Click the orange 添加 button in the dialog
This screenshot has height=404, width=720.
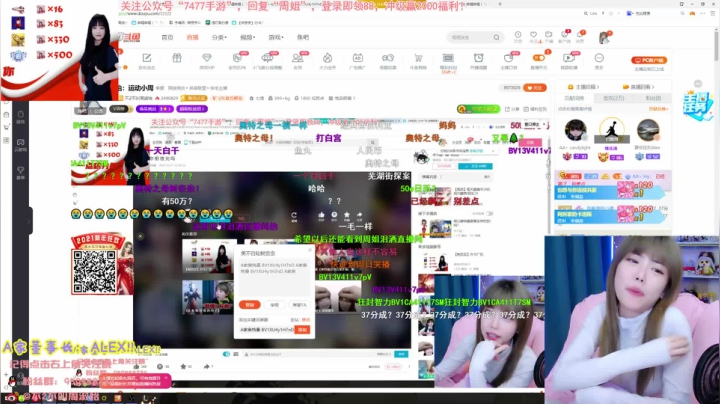[302, 330]
